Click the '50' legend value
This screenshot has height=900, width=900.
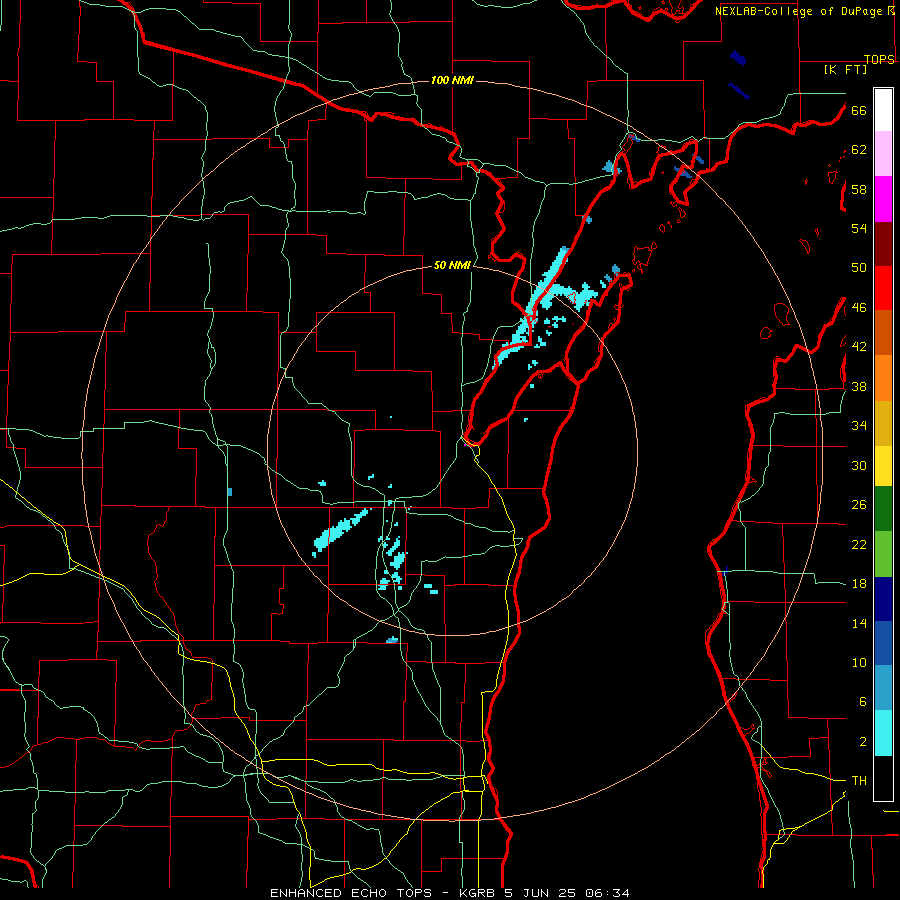859,268
